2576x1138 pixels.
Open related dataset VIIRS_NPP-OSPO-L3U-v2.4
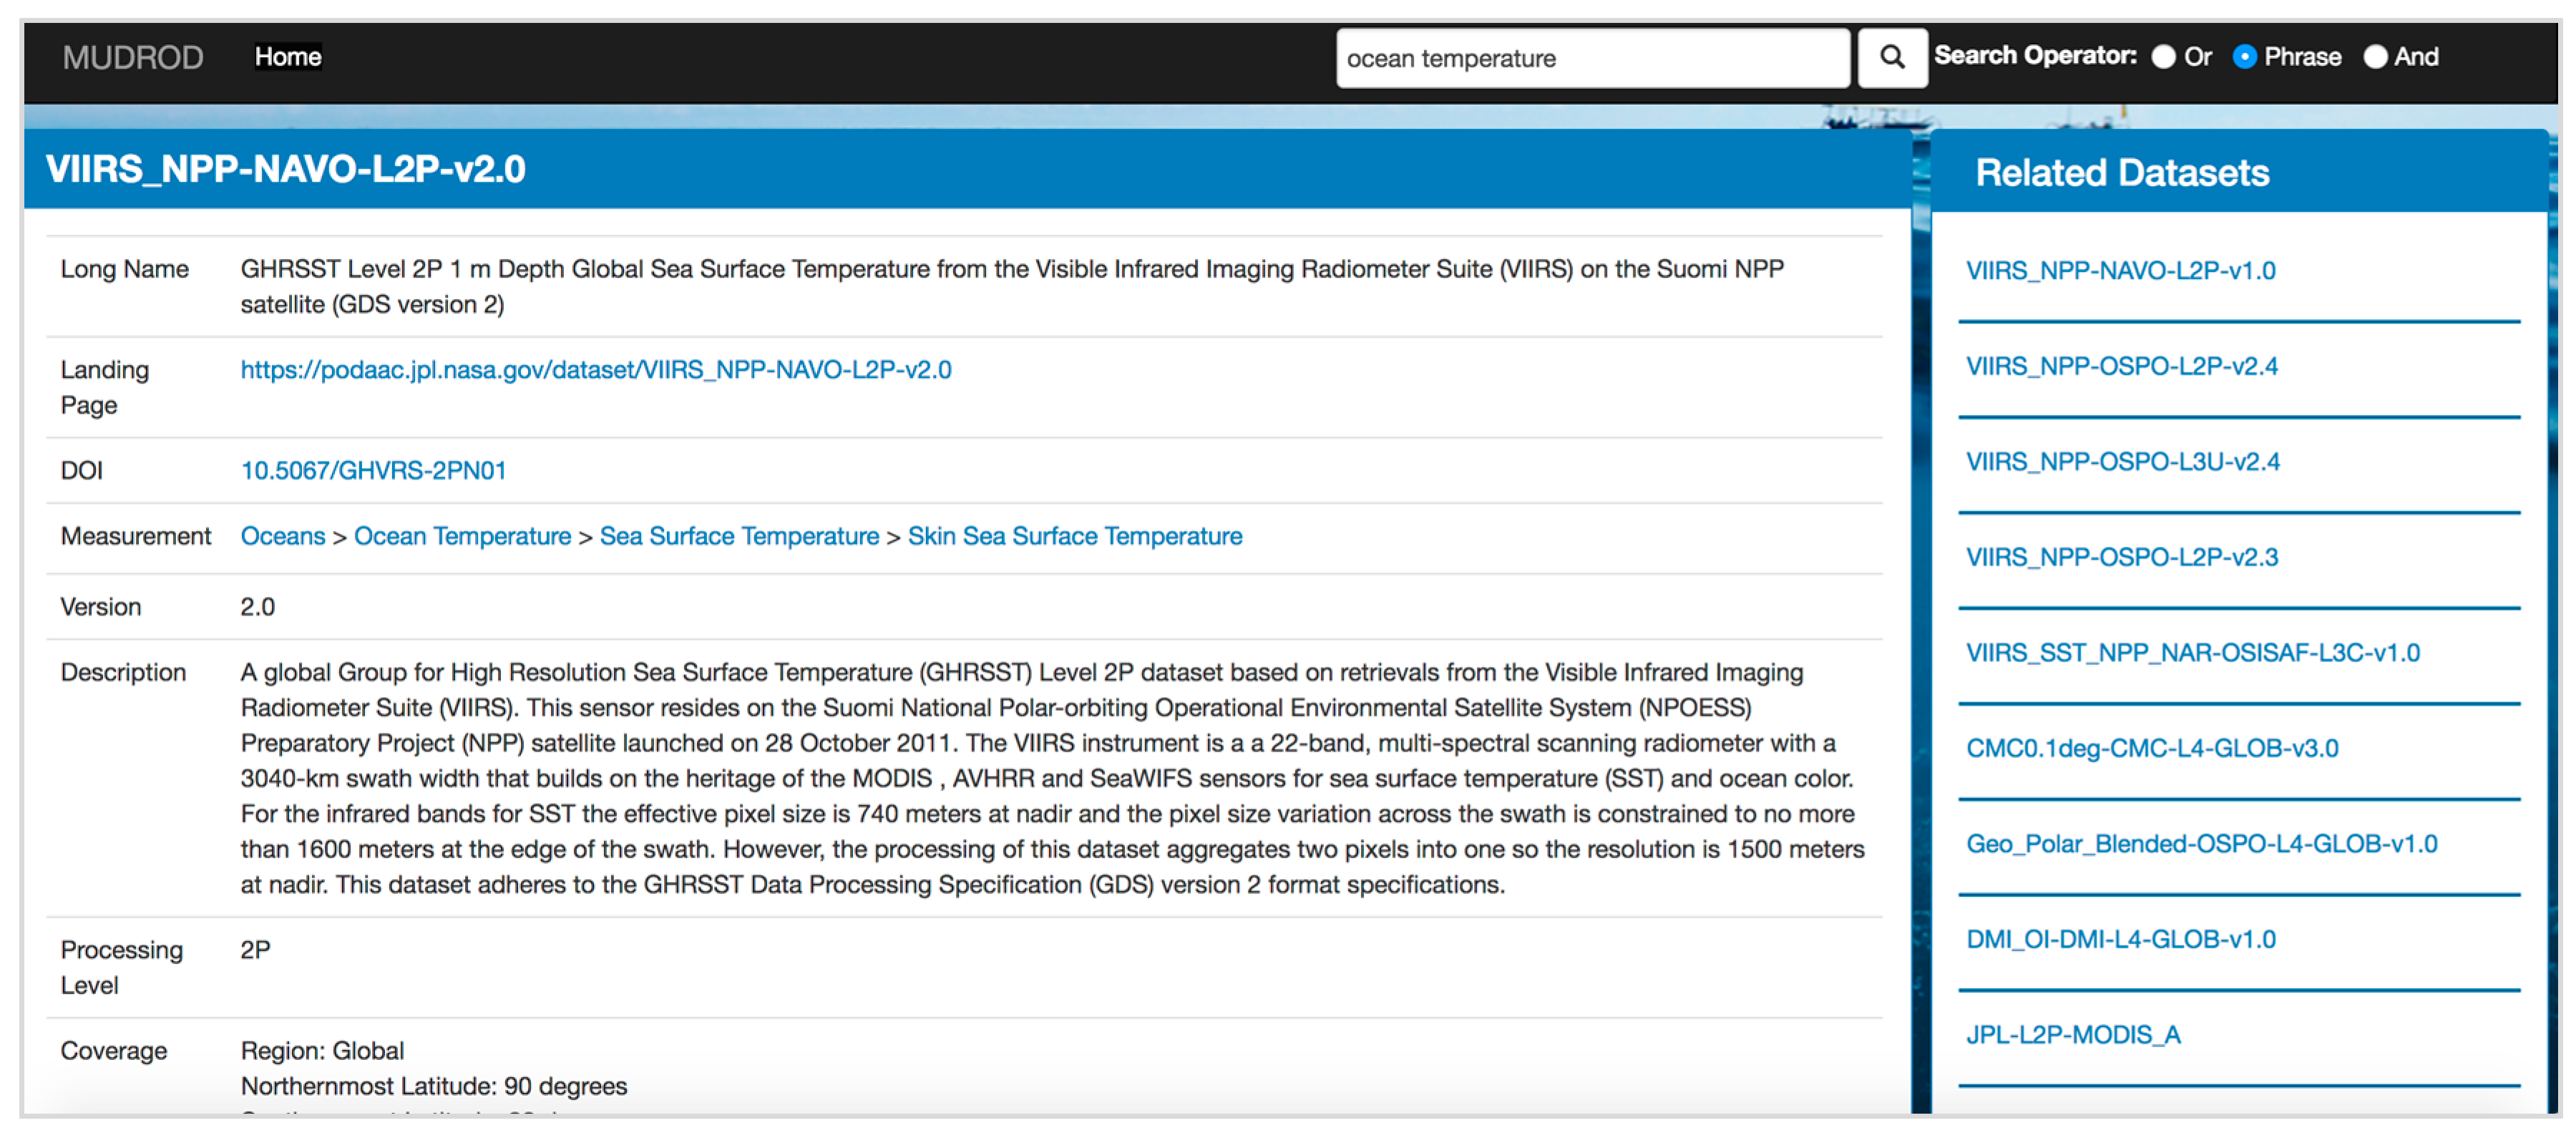2121,462
